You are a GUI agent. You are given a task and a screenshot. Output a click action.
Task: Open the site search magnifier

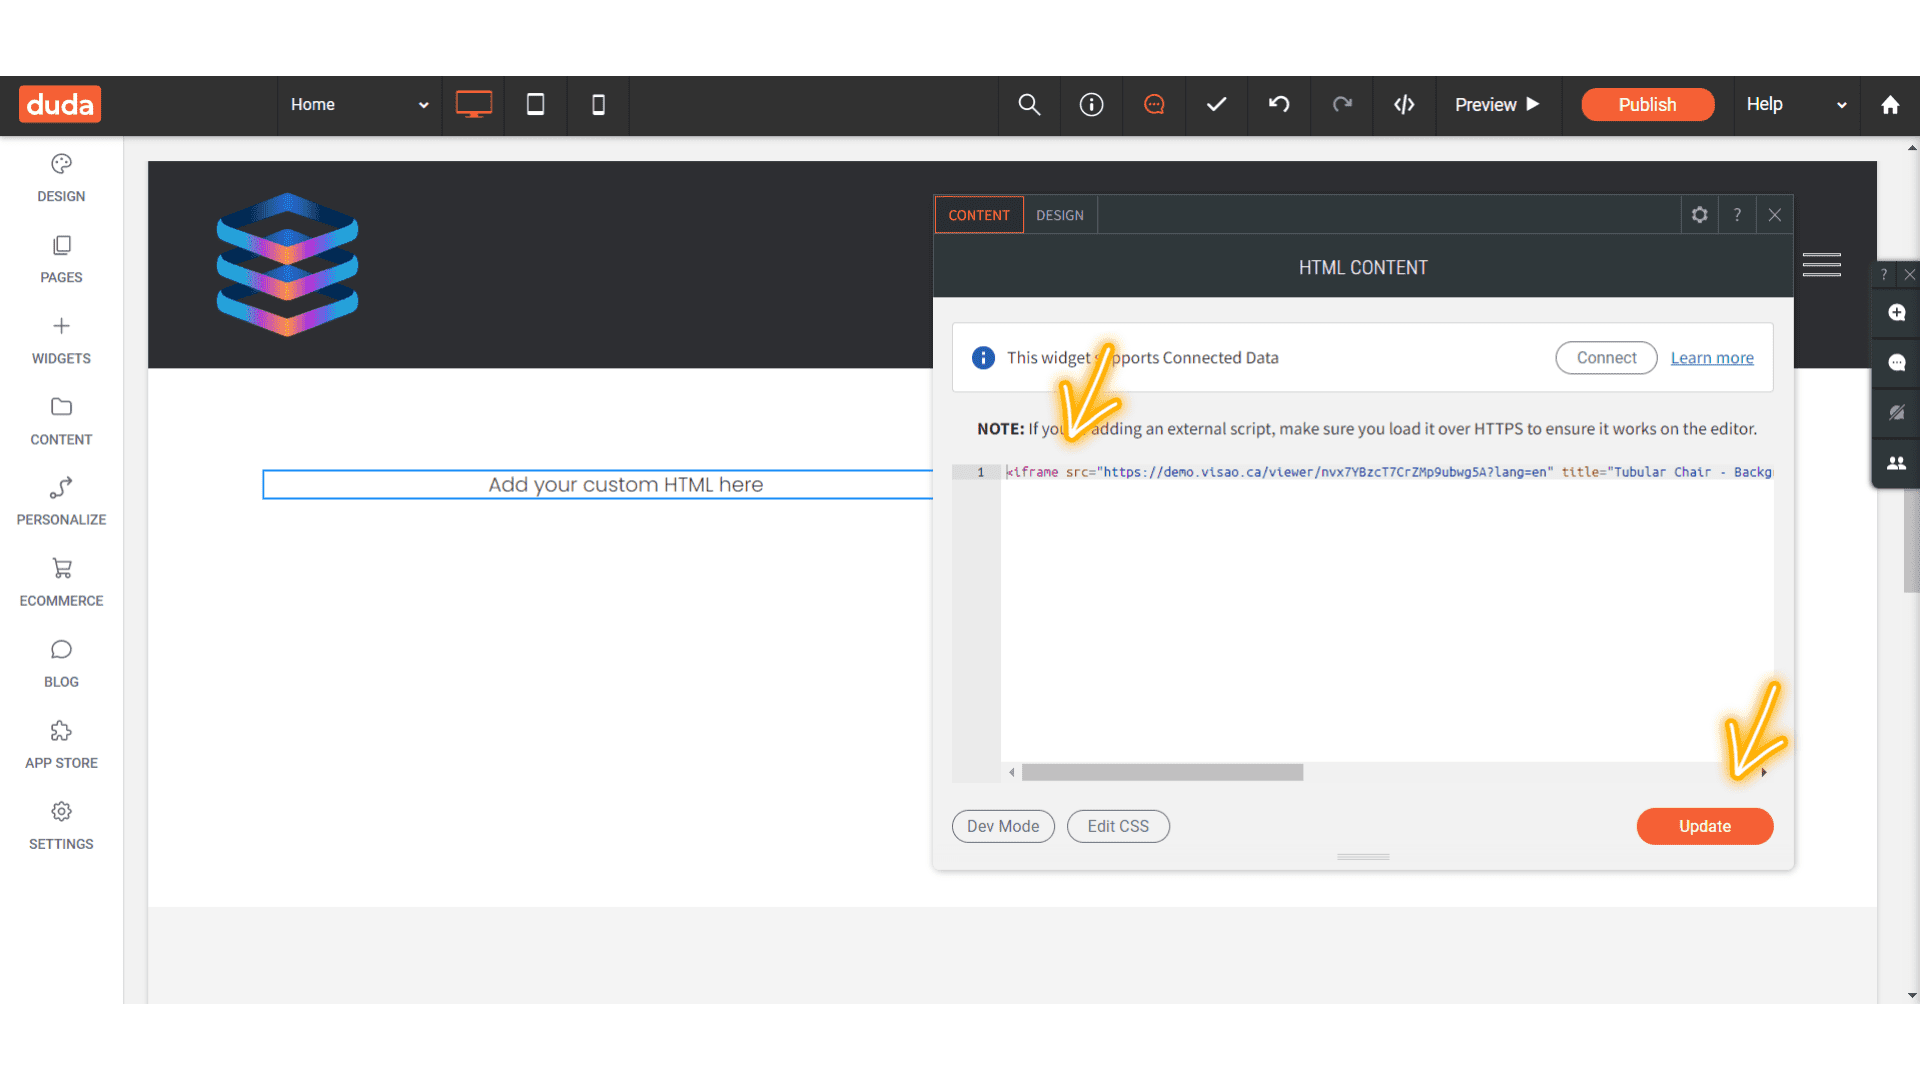click(1029, 104)
